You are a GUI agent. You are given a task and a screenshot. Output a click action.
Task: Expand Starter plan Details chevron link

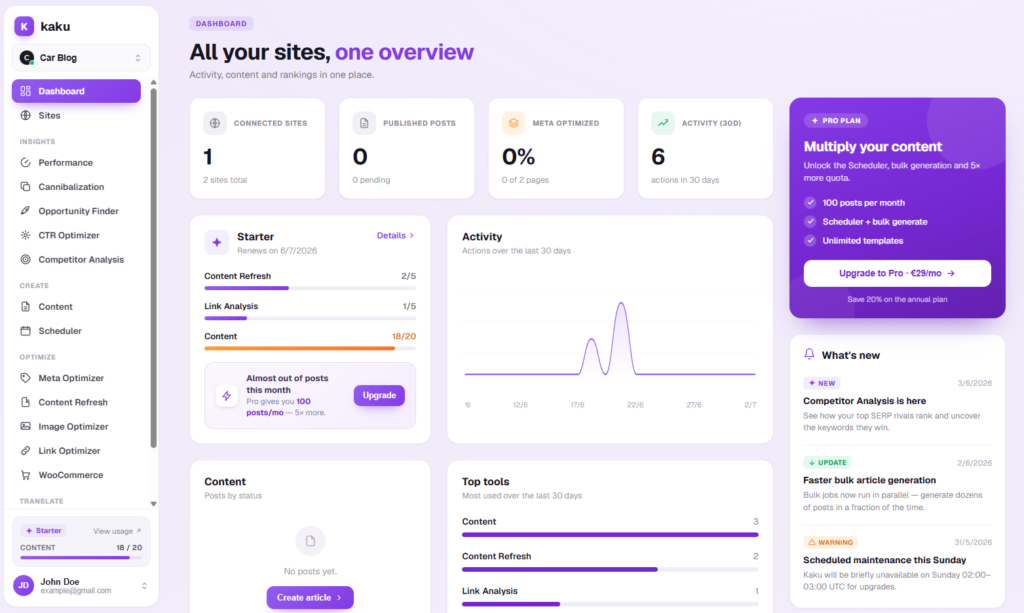click(x=395, y=236)
